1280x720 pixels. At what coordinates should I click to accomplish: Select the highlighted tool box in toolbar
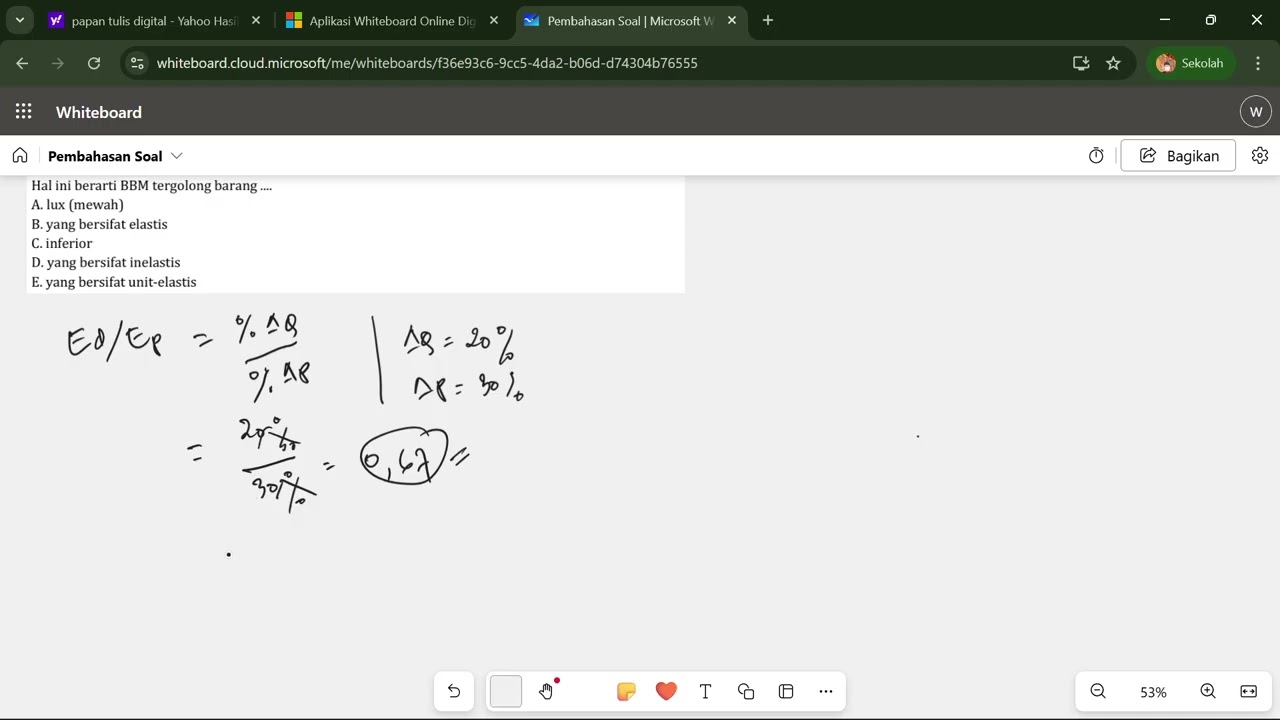(506, 691)
